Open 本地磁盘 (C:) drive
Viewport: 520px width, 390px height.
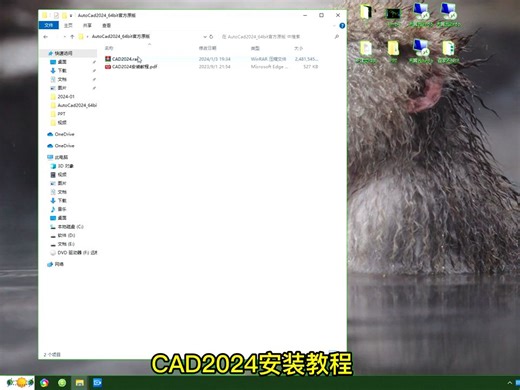[x=70, y=227]
